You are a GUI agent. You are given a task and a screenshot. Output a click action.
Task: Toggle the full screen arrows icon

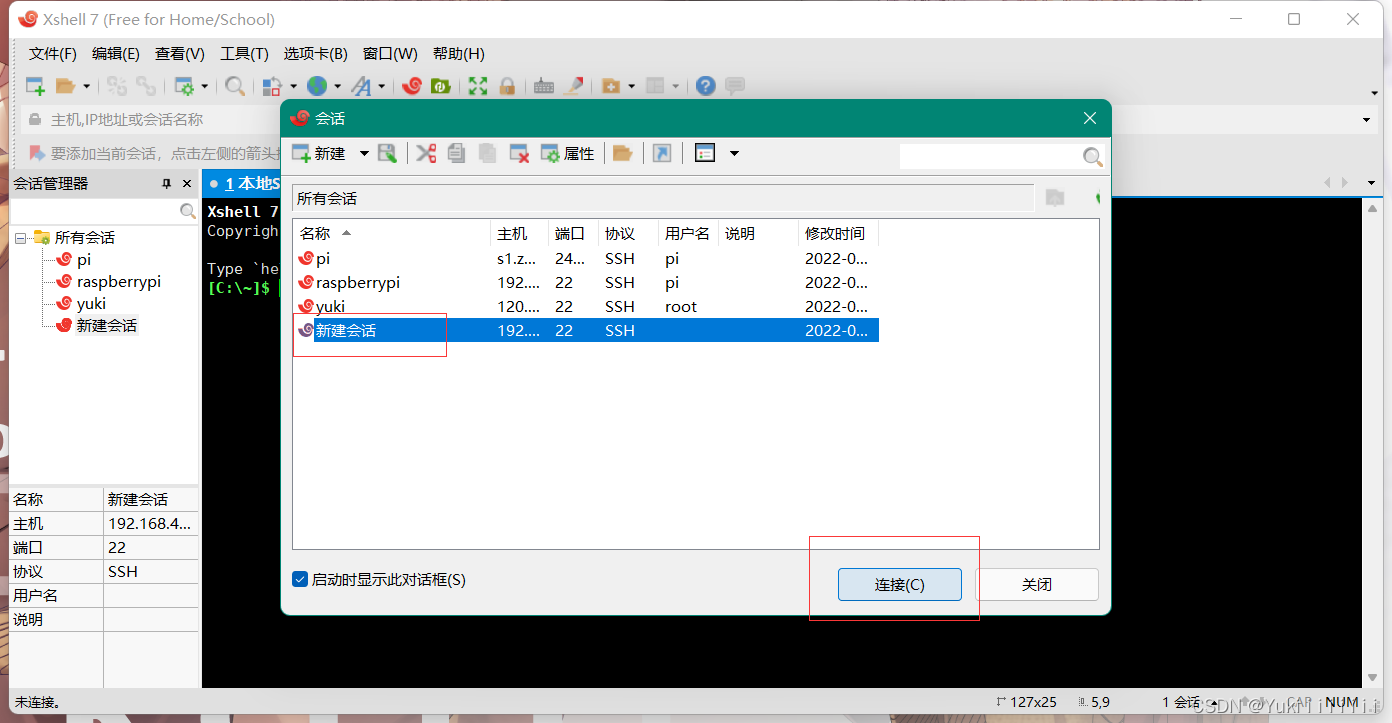pyautogui.click(x=478, y=86)
